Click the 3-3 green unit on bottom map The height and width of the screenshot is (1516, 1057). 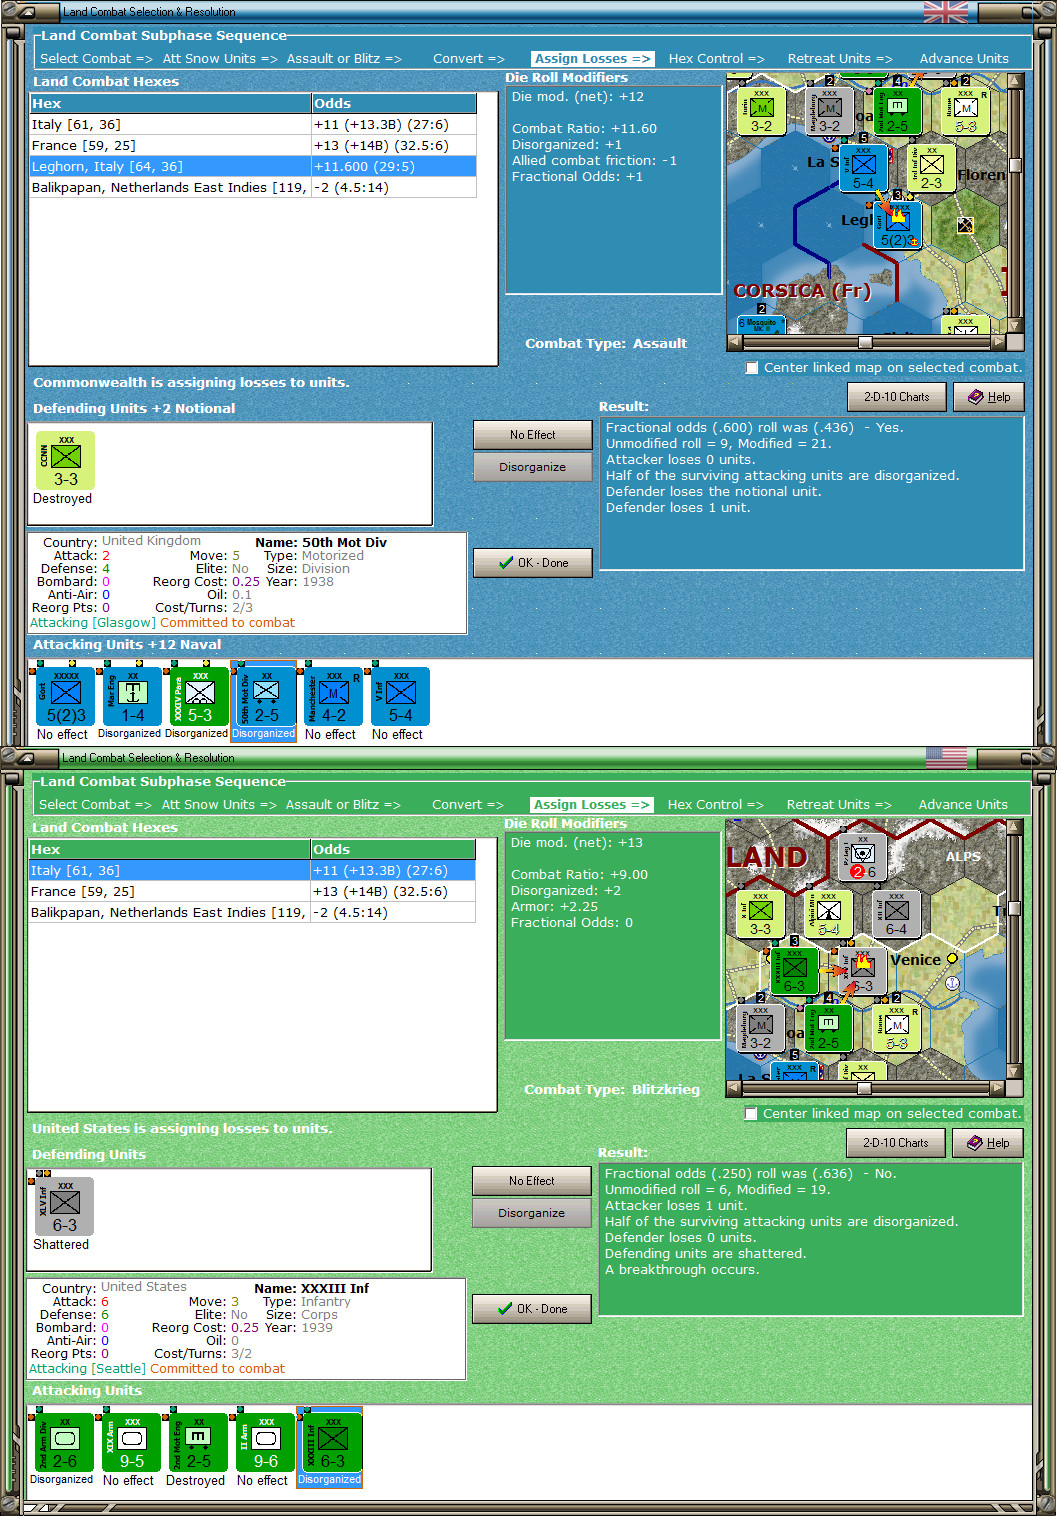[760, 914]
